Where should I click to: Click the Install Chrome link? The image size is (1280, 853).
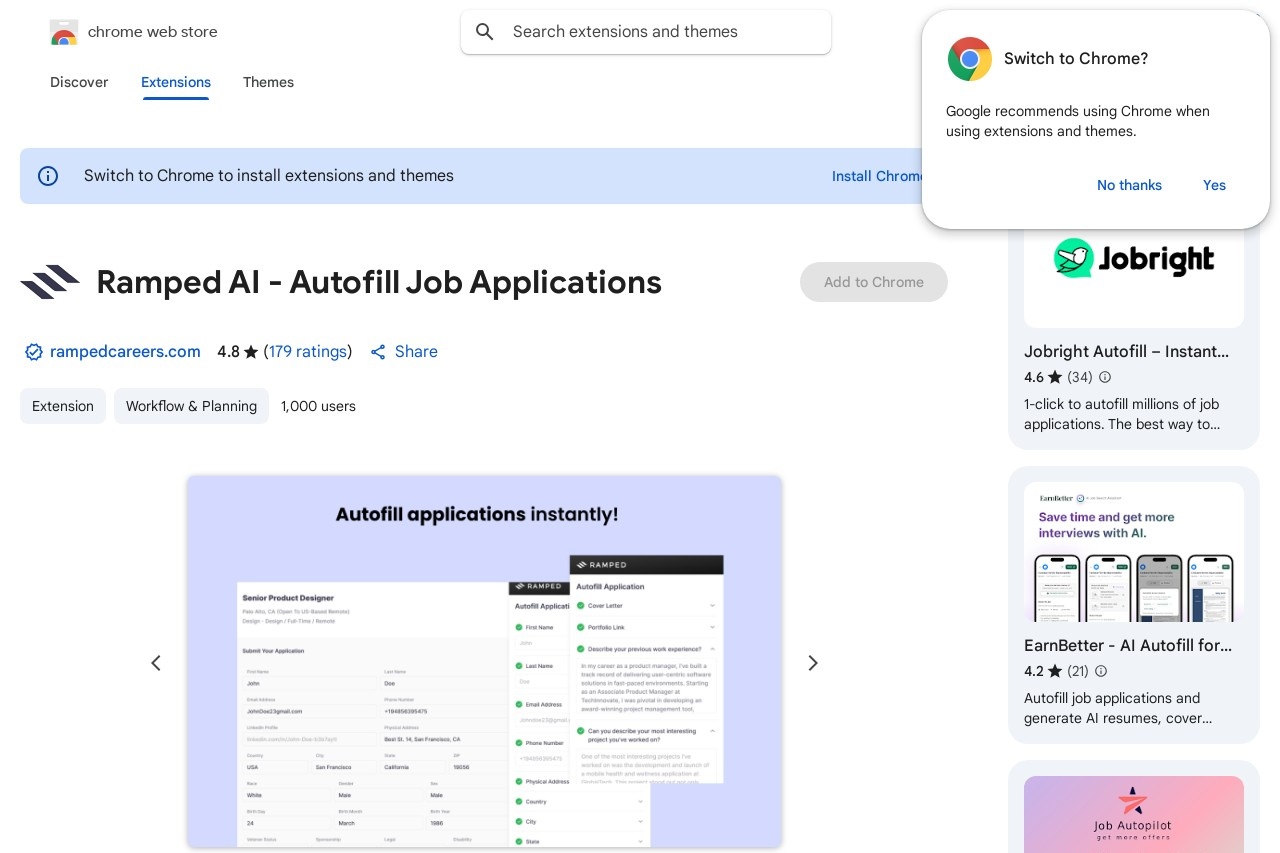[877, 176]
